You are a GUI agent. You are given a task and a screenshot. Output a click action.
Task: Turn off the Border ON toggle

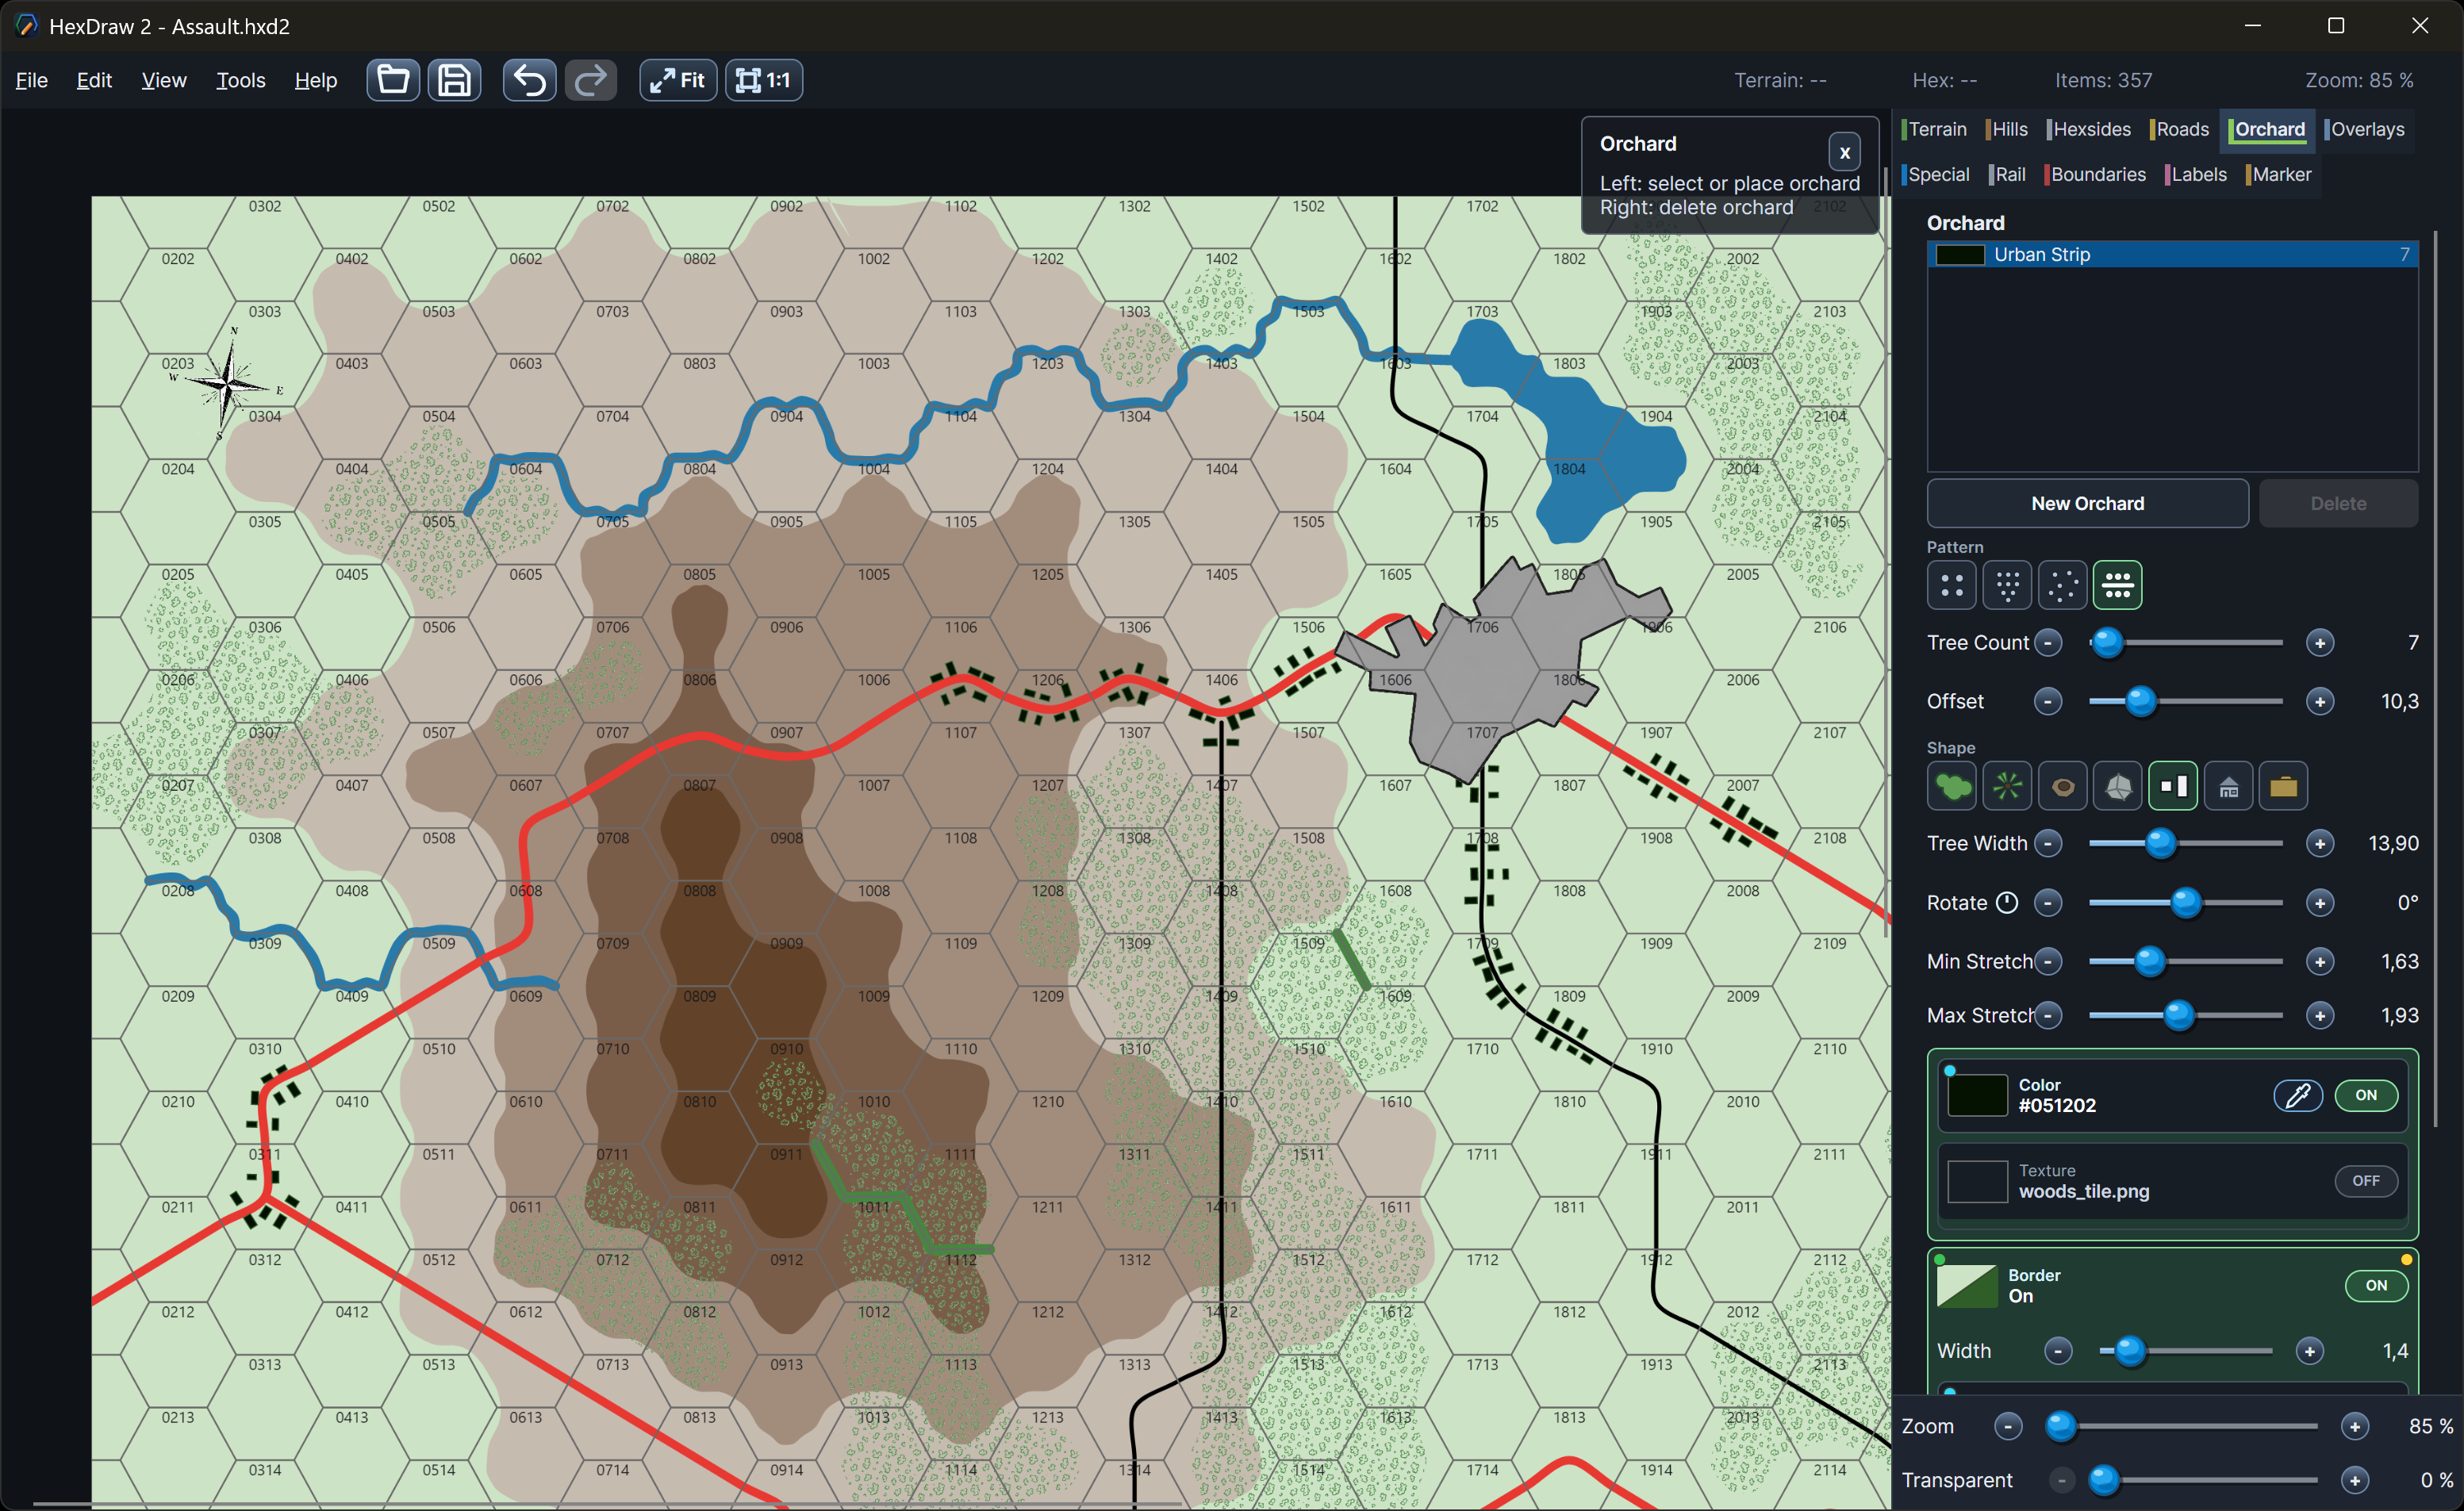(2376, 1285)
